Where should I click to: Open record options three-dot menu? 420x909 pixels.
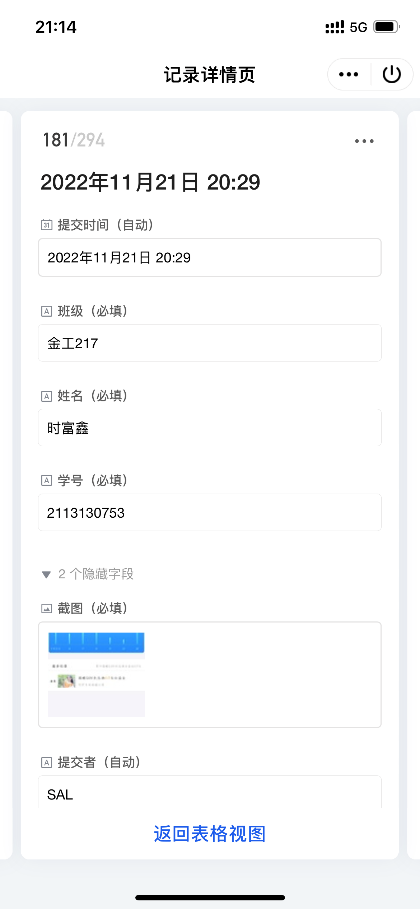pyautogui.click(x=364, y=141)
